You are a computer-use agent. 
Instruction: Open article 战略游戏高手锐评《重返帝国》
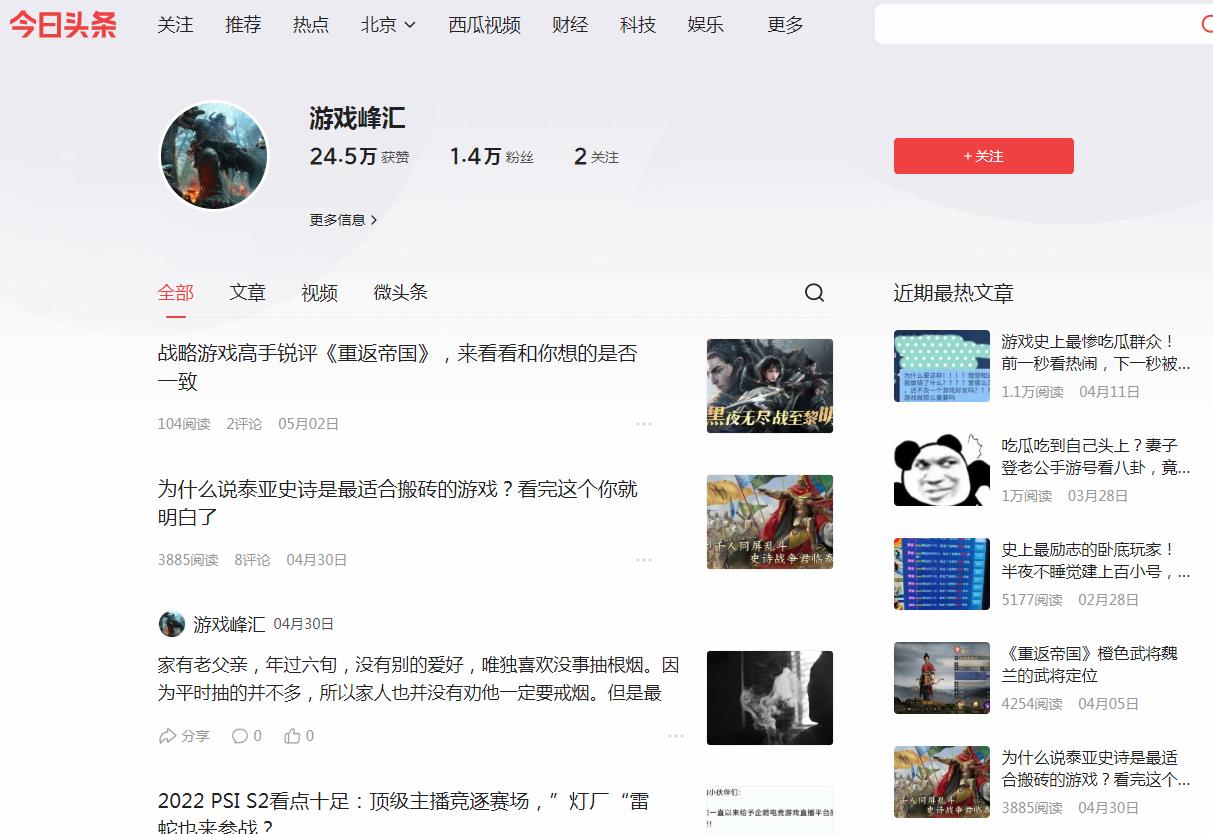click(x=397, y=367)
